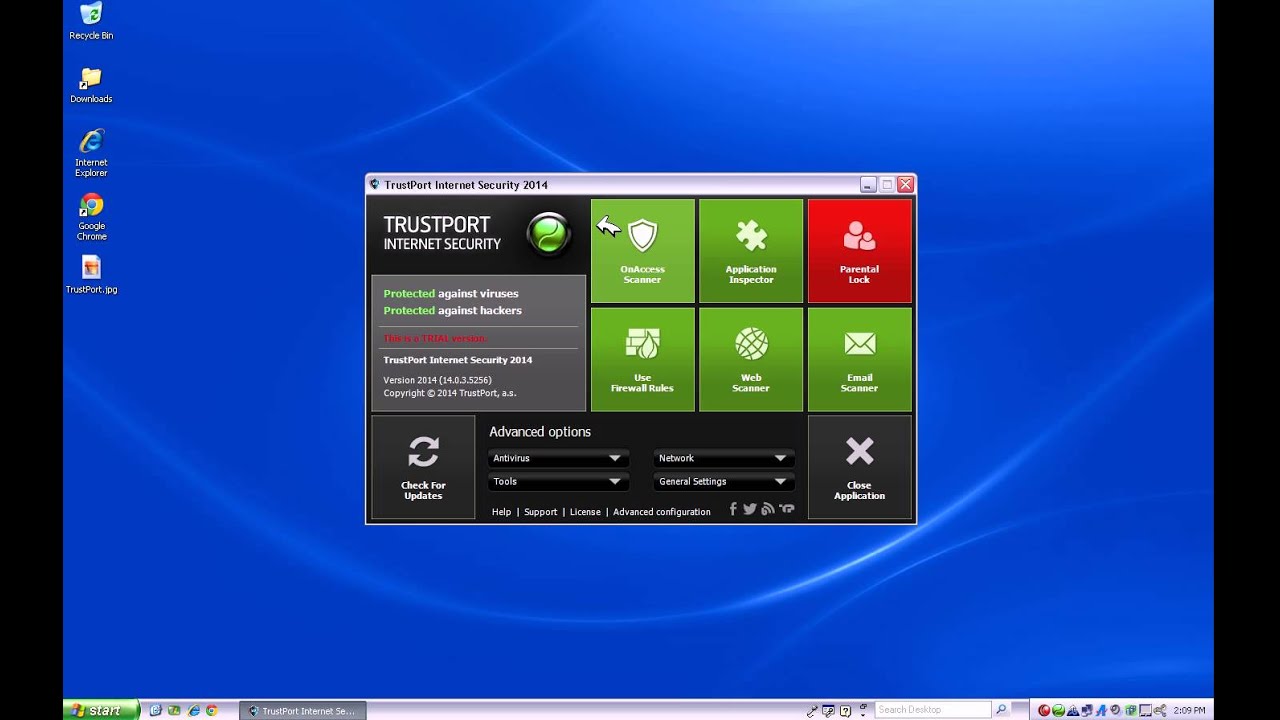Minimize the TrustPort window
The height and width of the screenshot is (720, 1280).
[x=868, y=185]
